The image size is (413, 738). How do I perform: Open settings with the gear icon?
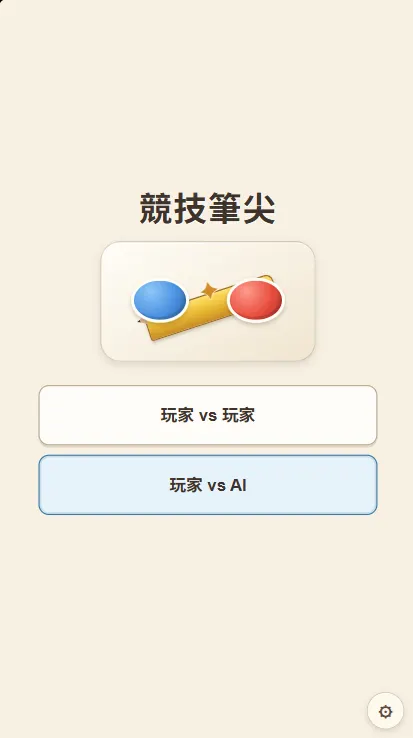[x=385, y=712]
